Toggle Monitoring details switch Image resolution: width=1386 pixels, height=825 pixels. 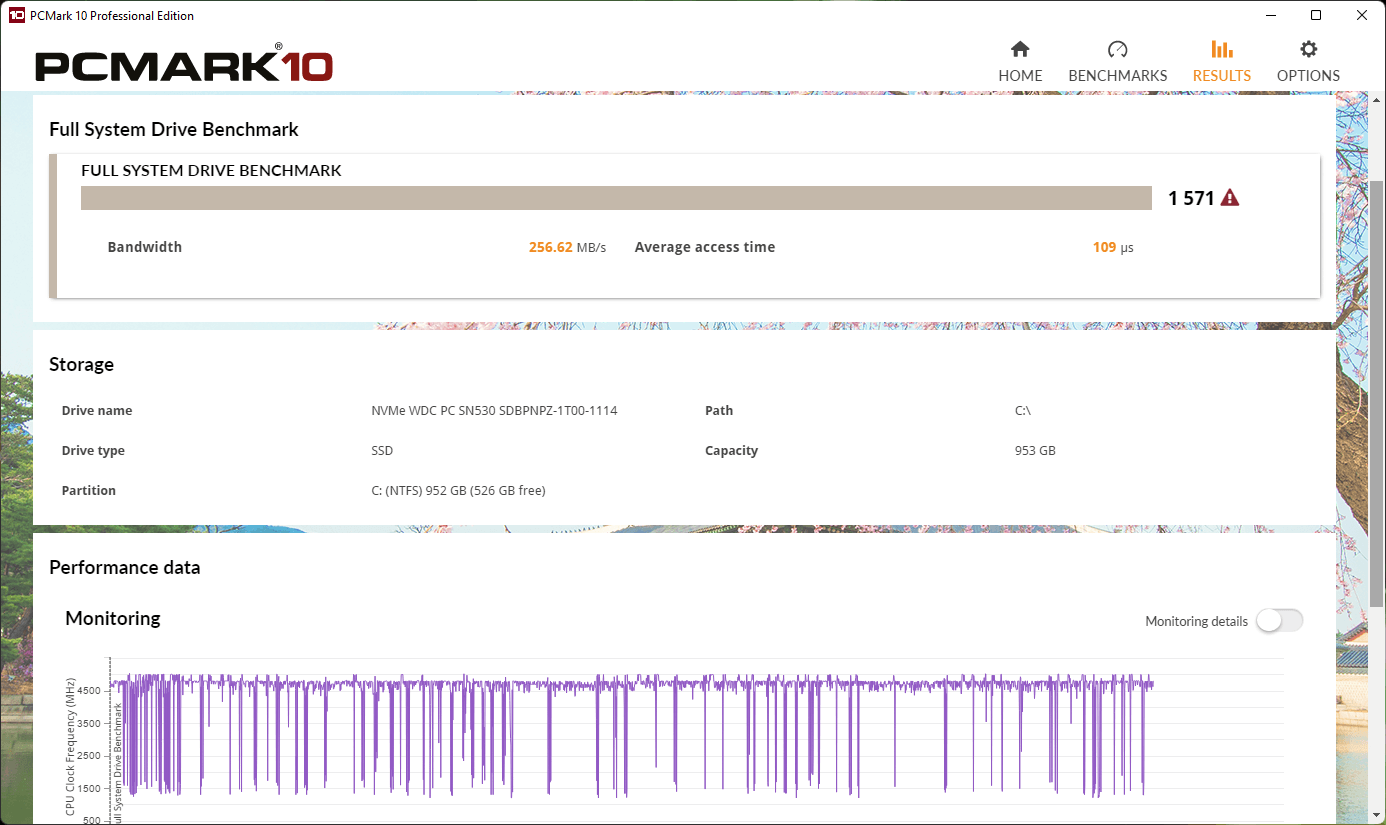pyautogui.click(x=1280, y=621)
